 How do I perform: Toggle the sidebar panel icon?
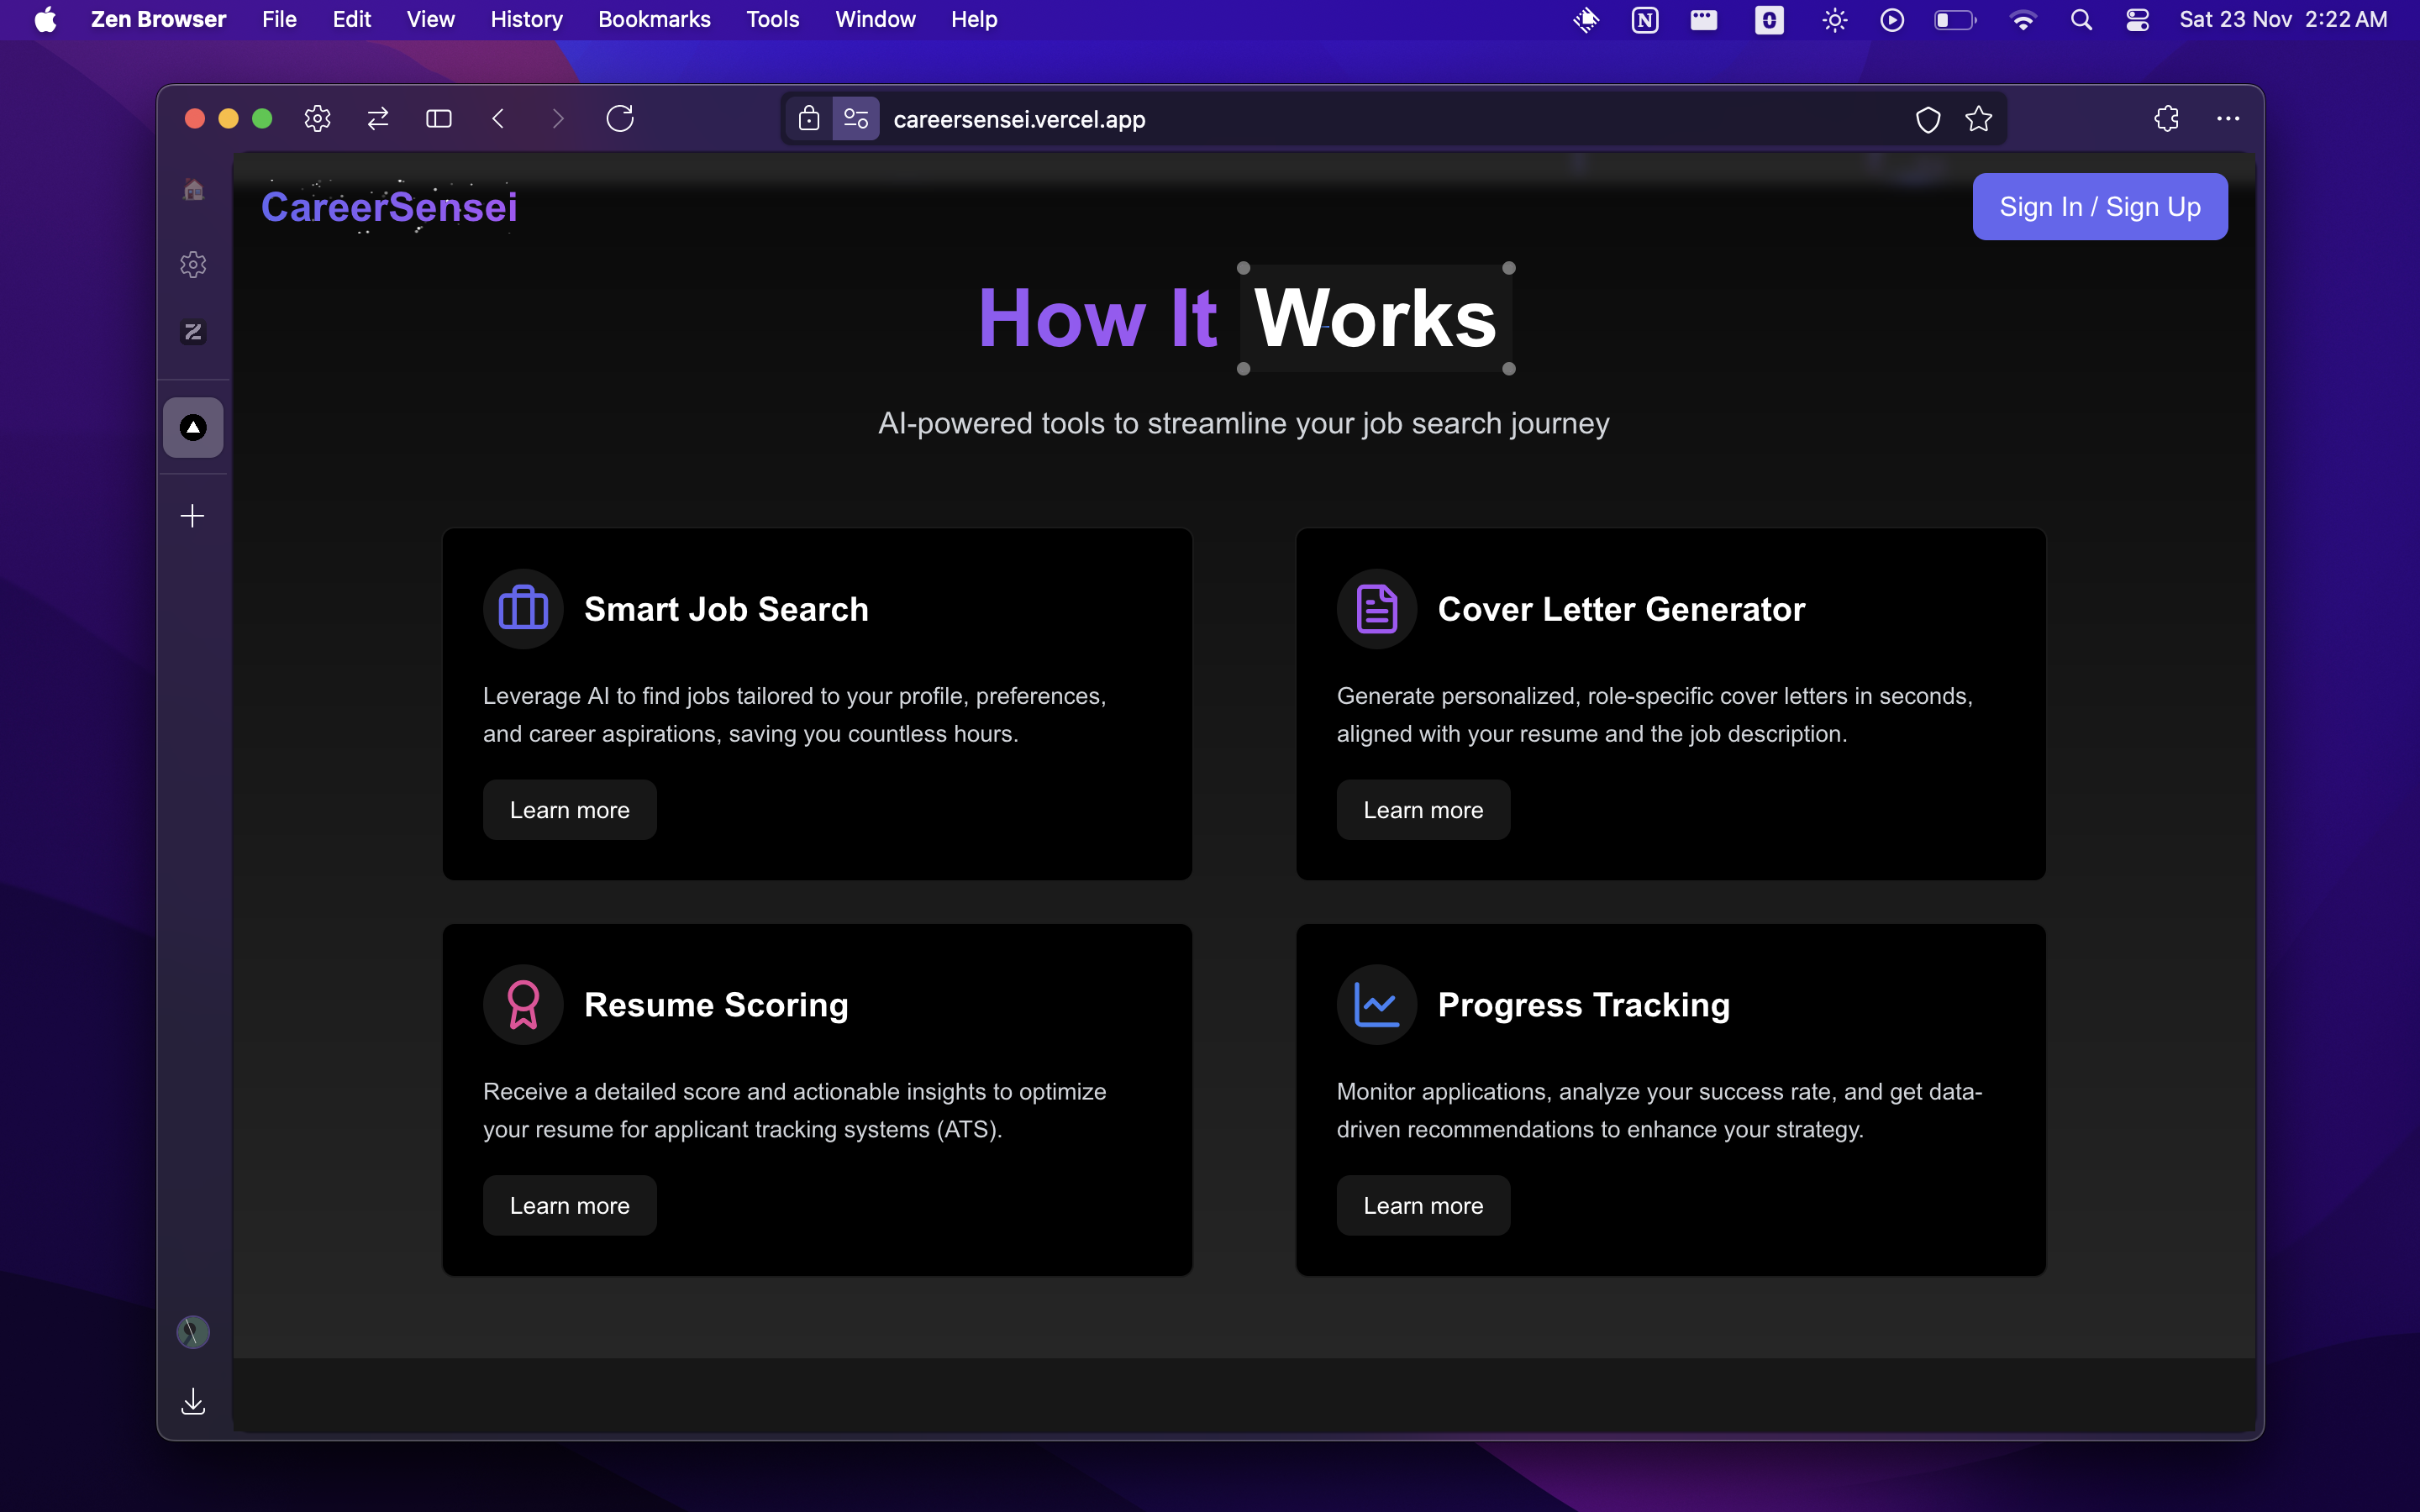coord(438,119)
